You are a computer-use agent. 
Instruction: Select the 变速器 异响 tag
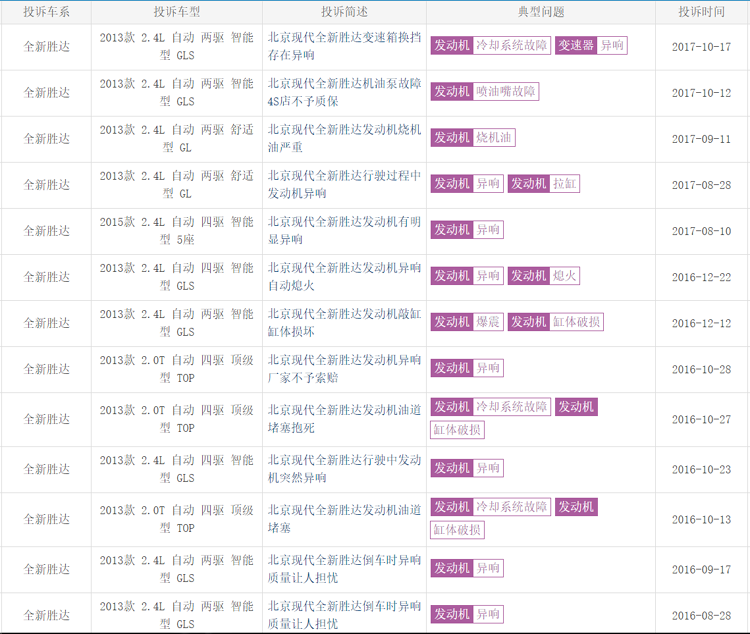click(591, 45)
